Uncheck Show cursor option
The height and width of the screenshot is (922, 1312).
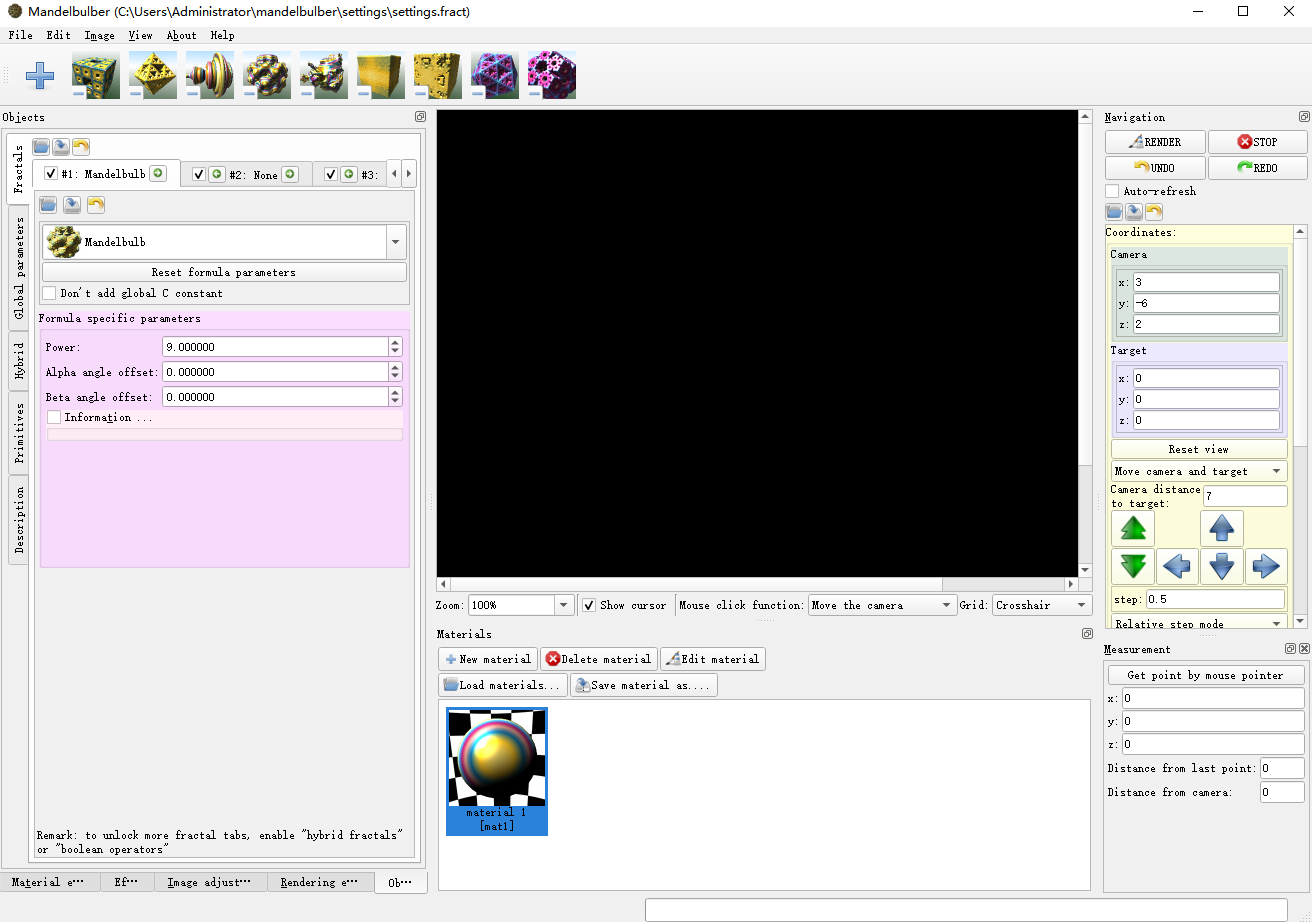pos(589,605)
